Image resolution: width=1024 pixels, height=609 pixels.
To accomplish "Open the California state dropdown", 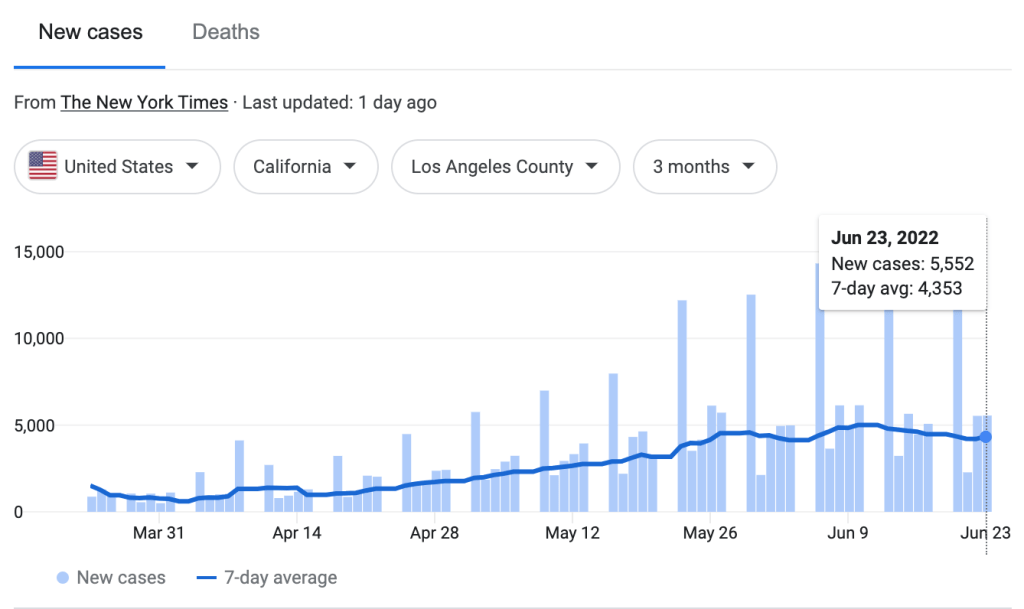I will point(305,167).
